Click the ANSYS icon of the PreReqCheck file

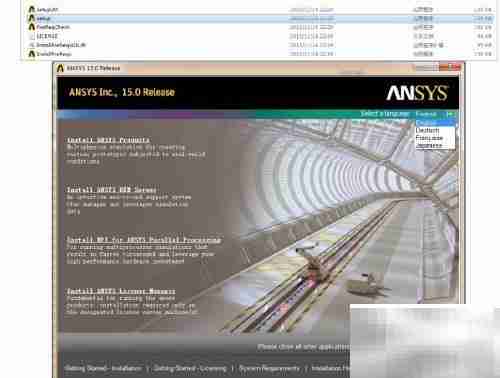[32, 27]
